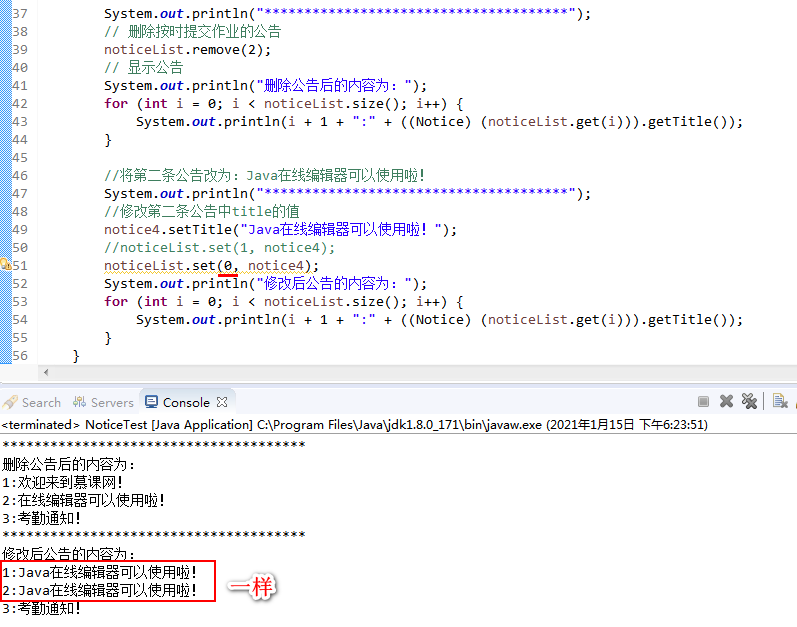Click the for loop on line 42

(x=284, y=104)
